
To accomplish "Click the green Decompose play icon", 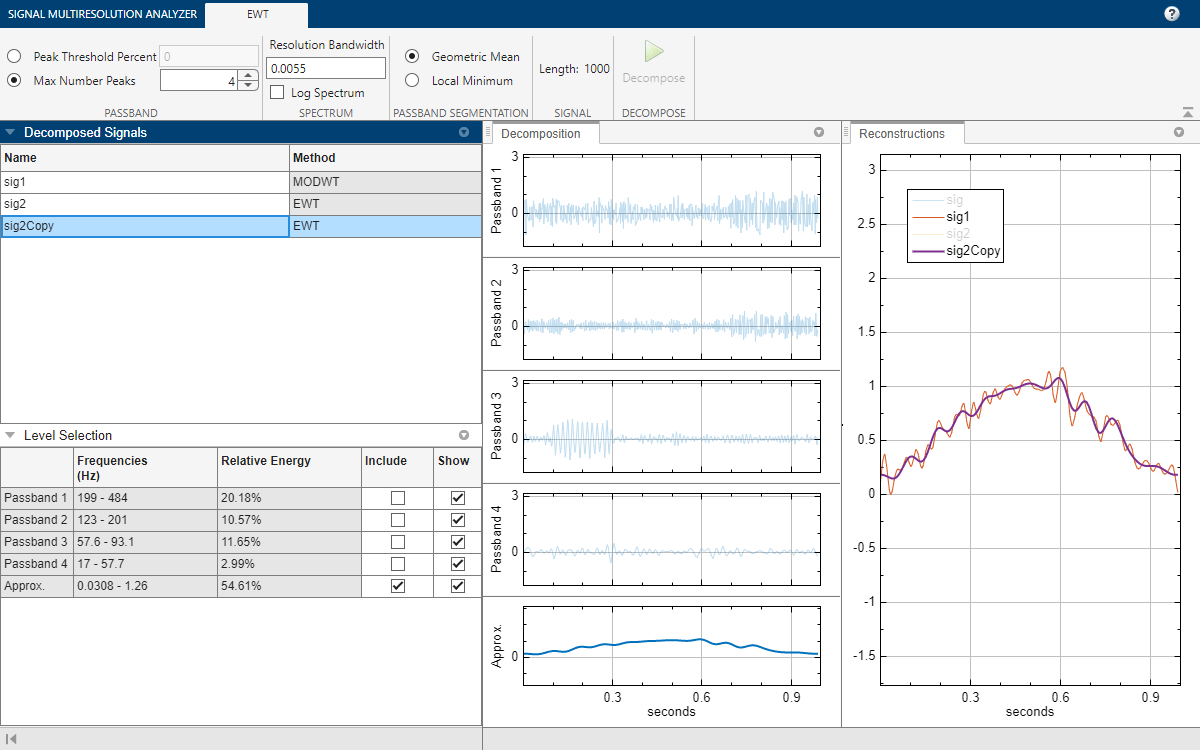I will [x=654, y=52].
